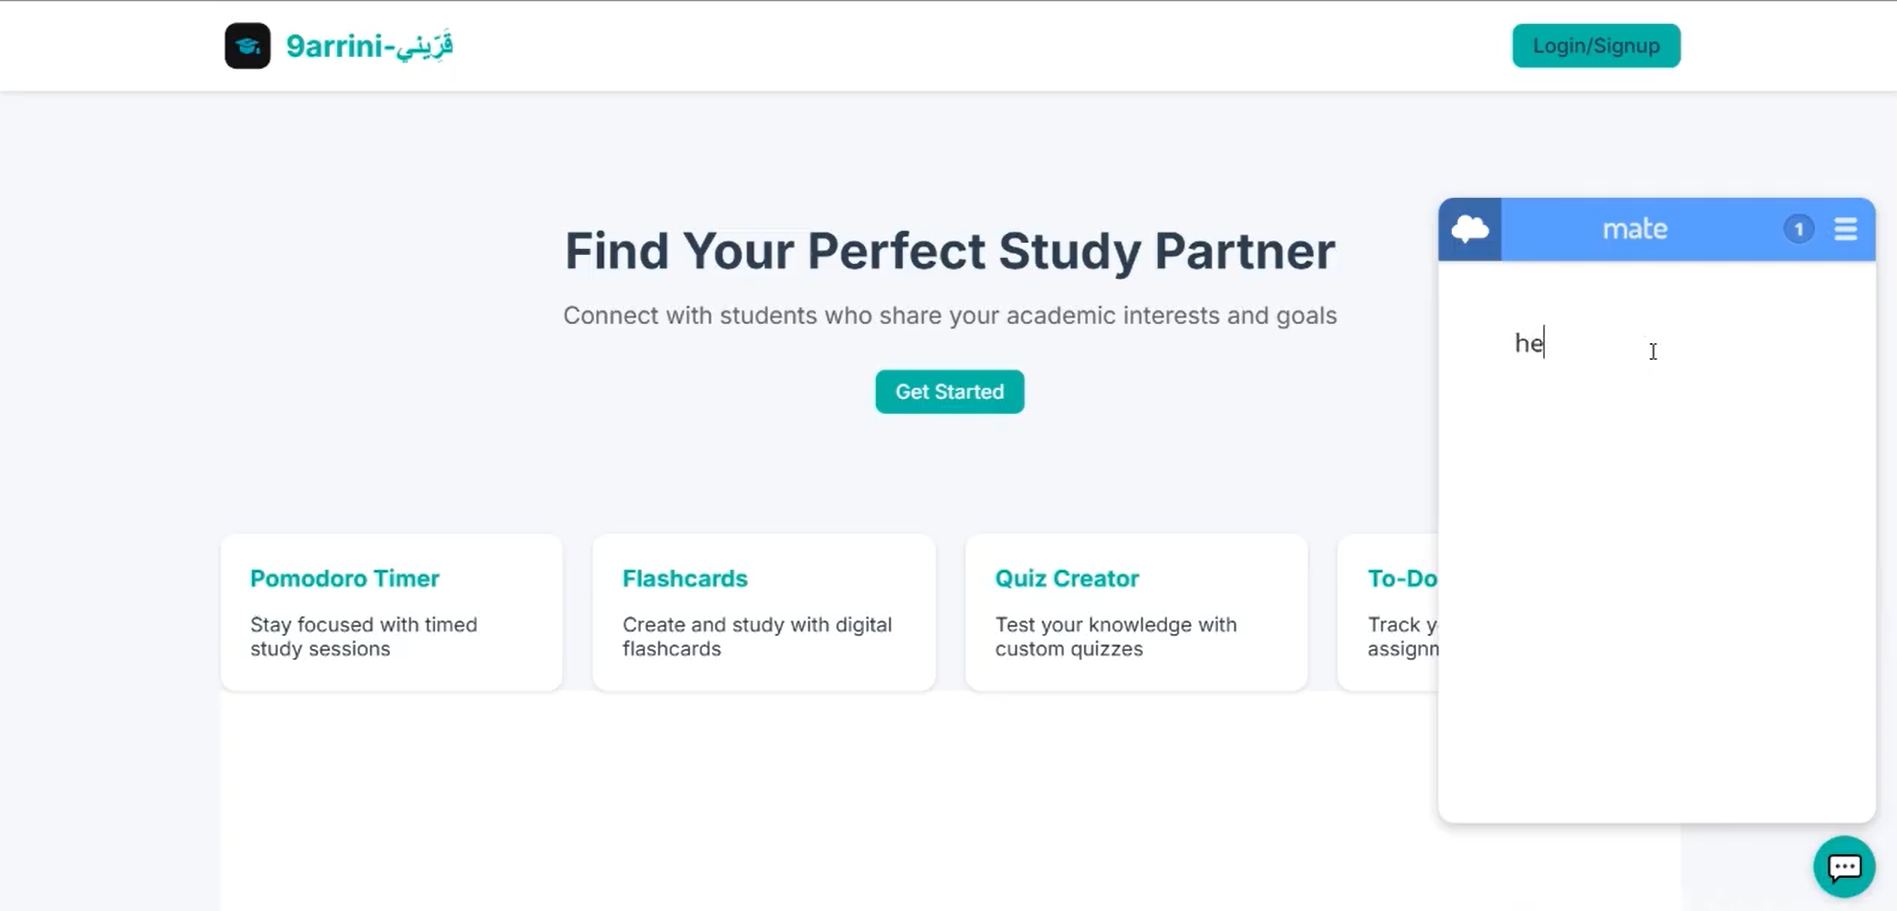Open the hamburger menu in chat widget
The height and width of the screenshot is (911, 1897).
tap(1846, 229)
